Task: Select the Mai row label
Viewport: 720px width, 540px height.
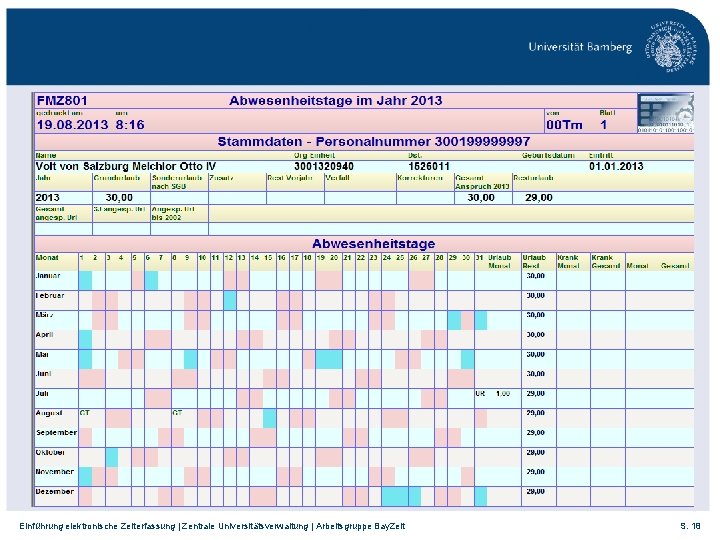Action: (42, 354)
